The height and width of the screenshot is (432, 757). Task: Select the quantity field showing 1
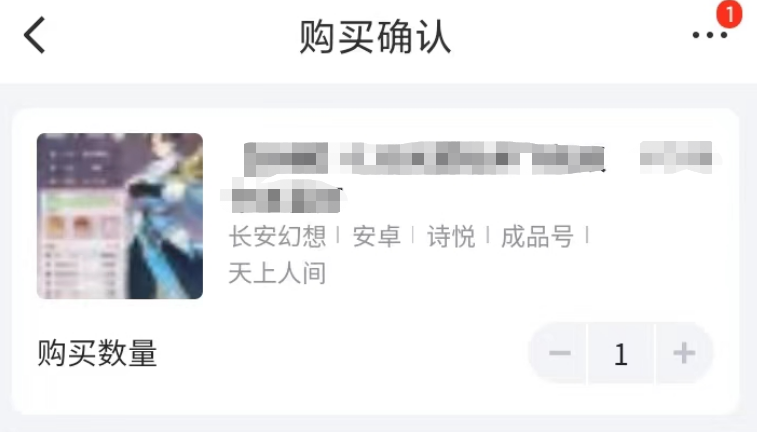pyautogui.click(x=621, y=353)
